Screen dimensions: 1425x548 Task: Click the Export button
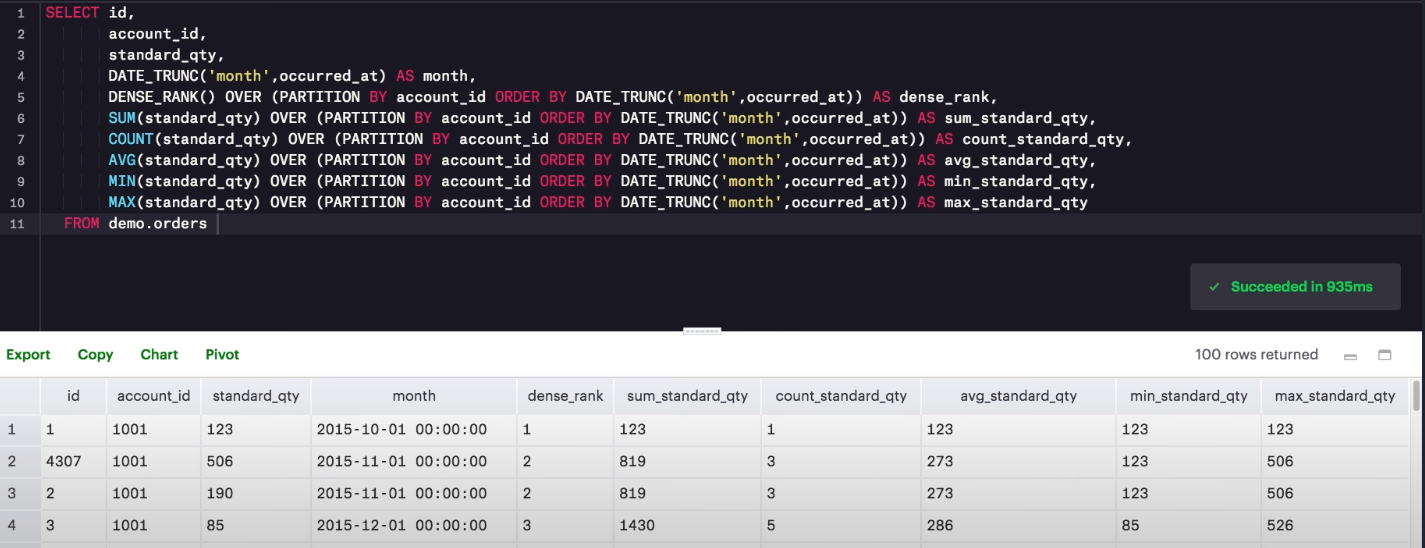coord(28,355)
